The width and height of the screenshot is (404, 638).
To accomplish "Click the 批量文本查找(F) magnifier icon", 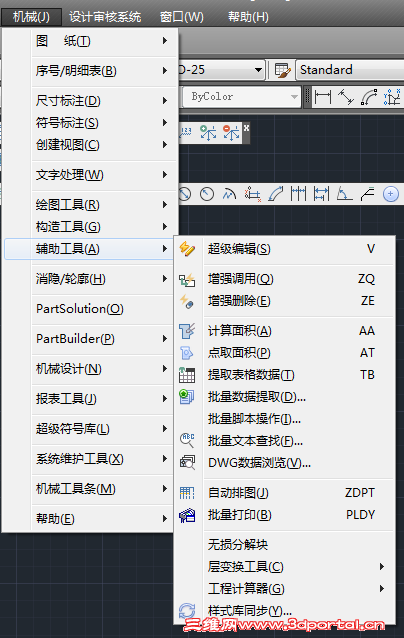I will tap(187, 440).
